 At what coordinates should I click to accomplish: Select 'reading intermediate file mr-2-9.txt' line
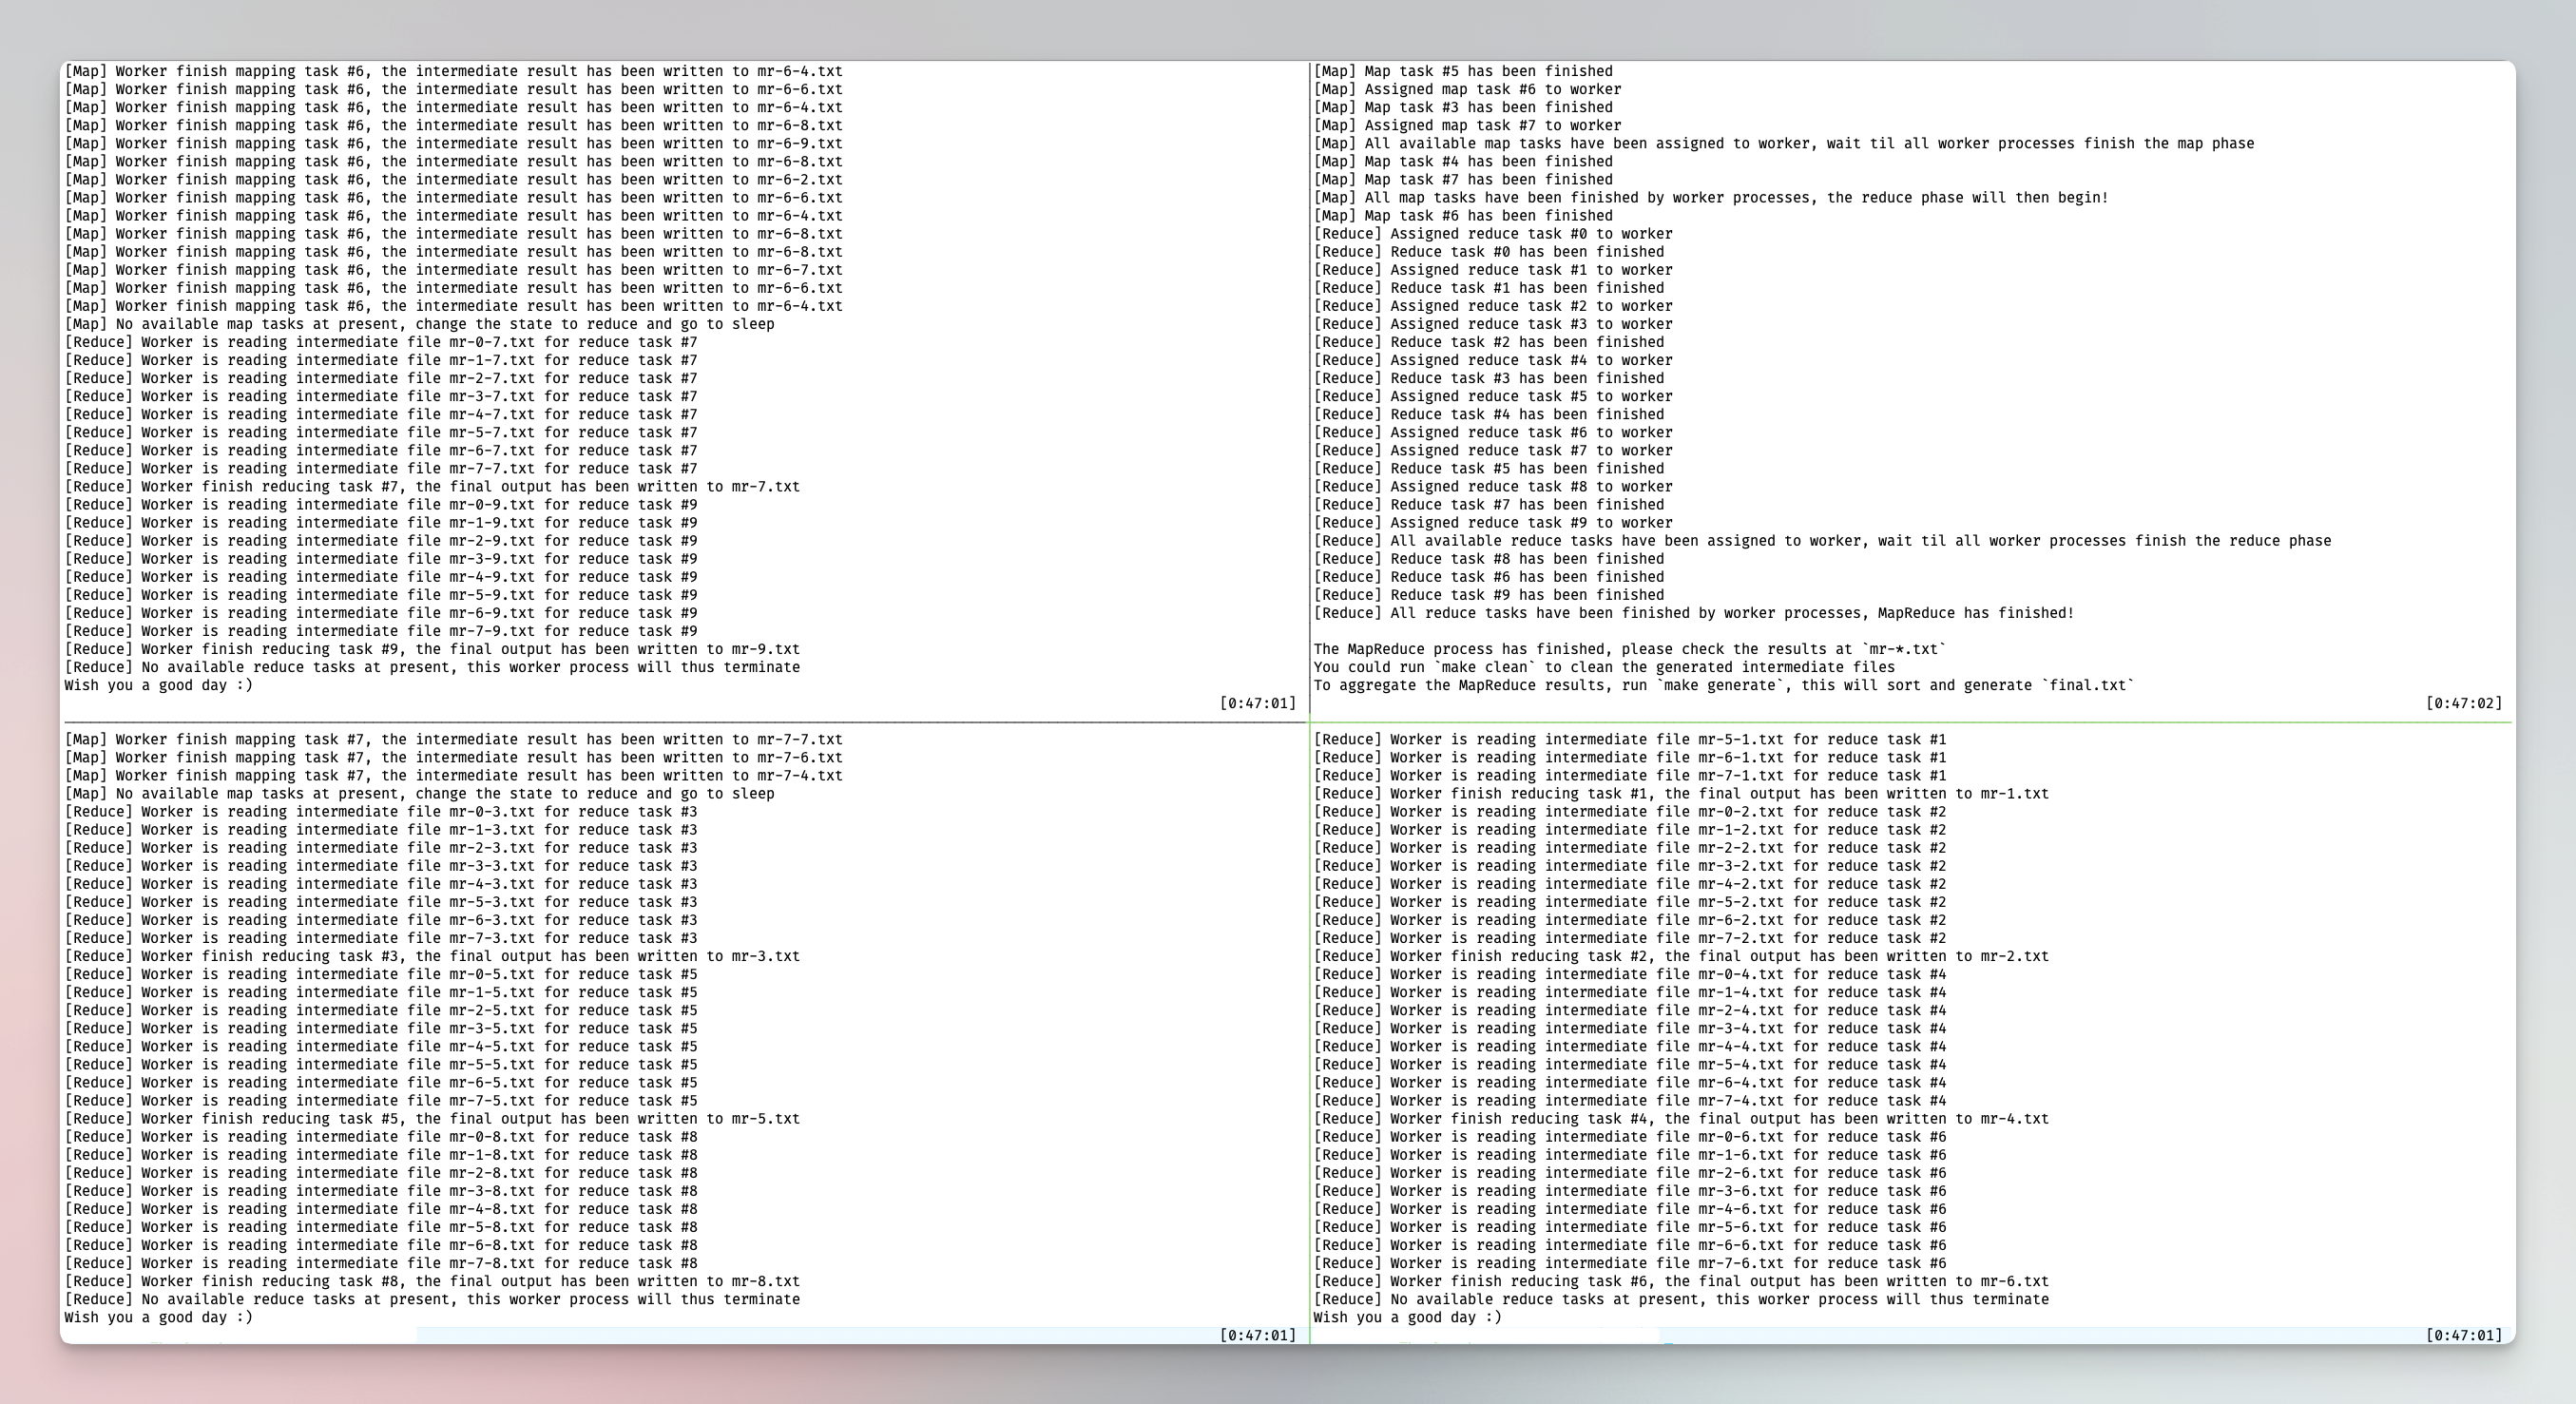[x=381, y=540]
